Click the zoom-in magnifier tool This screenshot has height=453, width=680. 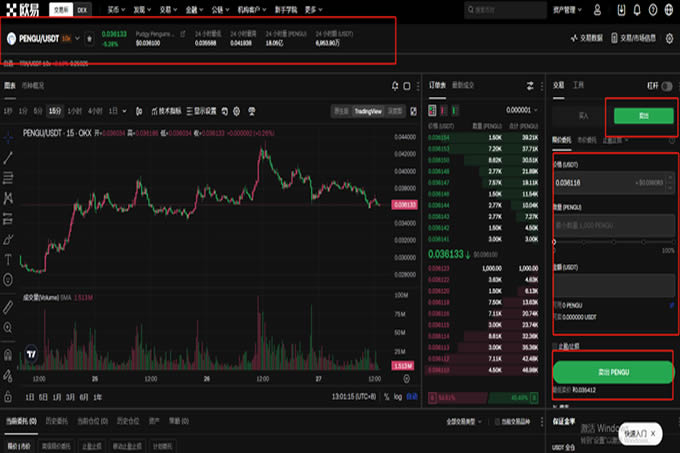click(x=8, y=327)
